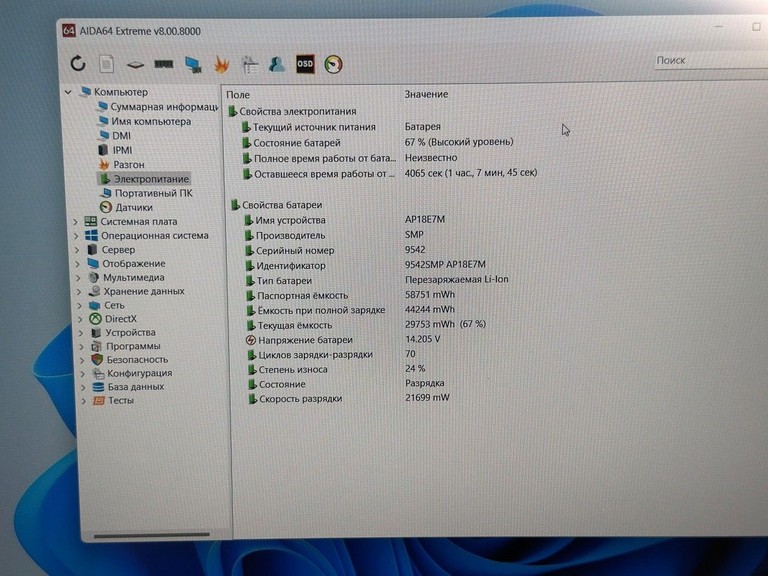Select Свойства батареи group row

277,205
